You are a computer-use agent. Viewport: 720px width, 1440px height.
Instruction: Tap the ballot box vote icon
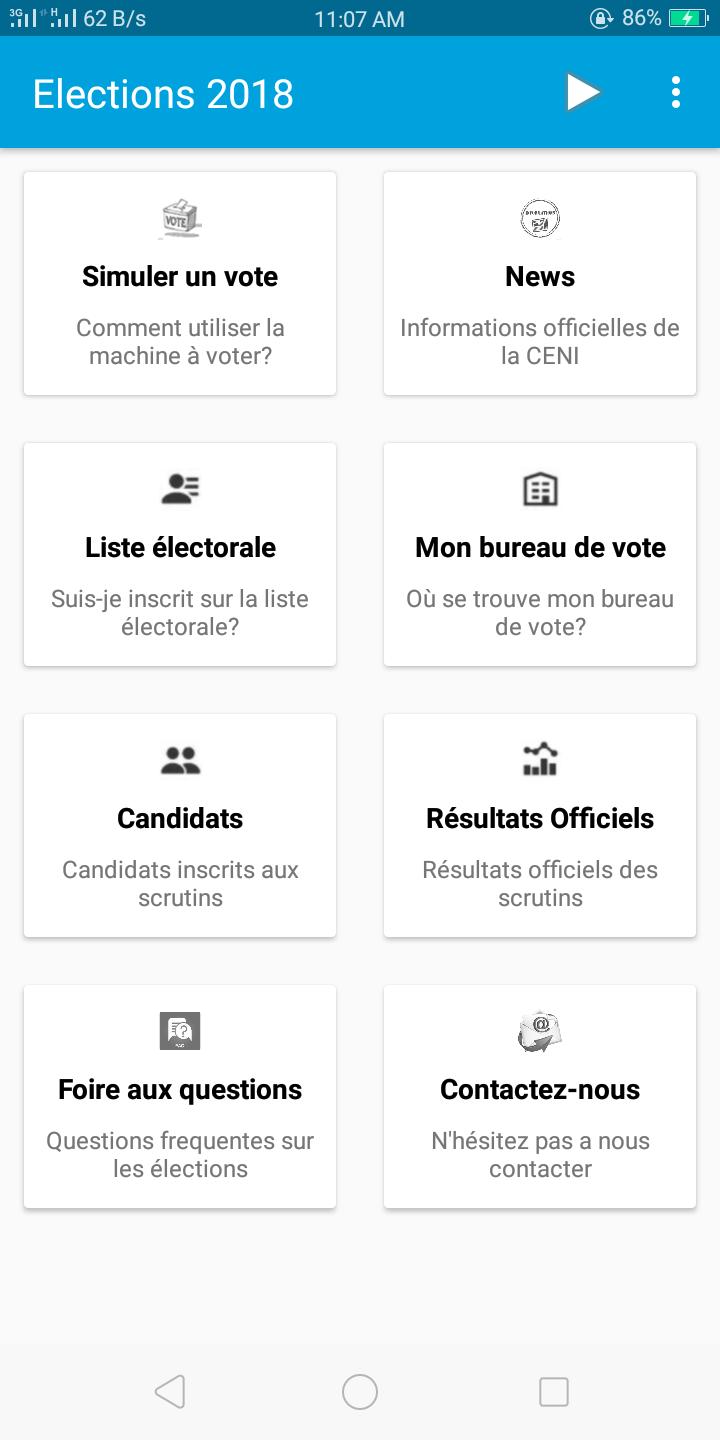180,219
